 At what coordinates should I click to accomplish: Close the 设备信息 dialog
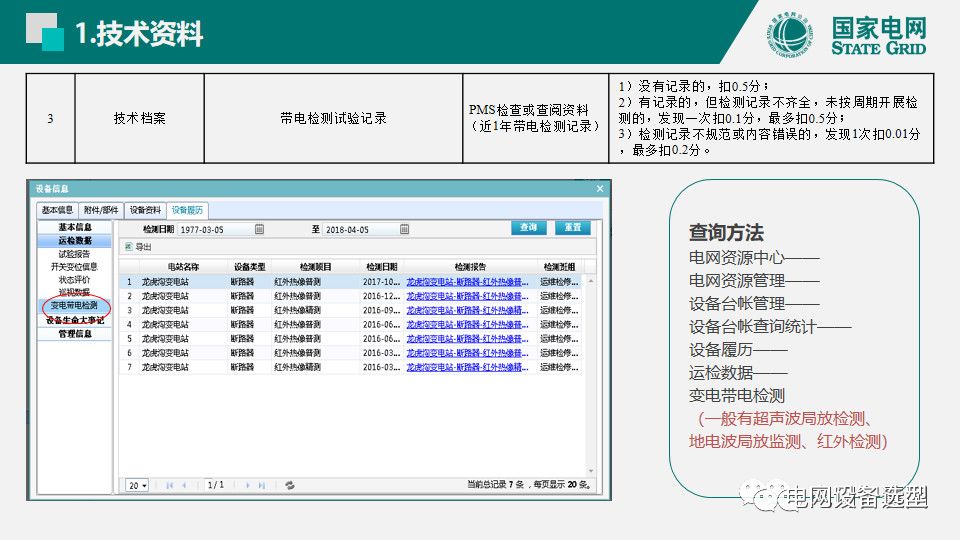click(600, 188)
